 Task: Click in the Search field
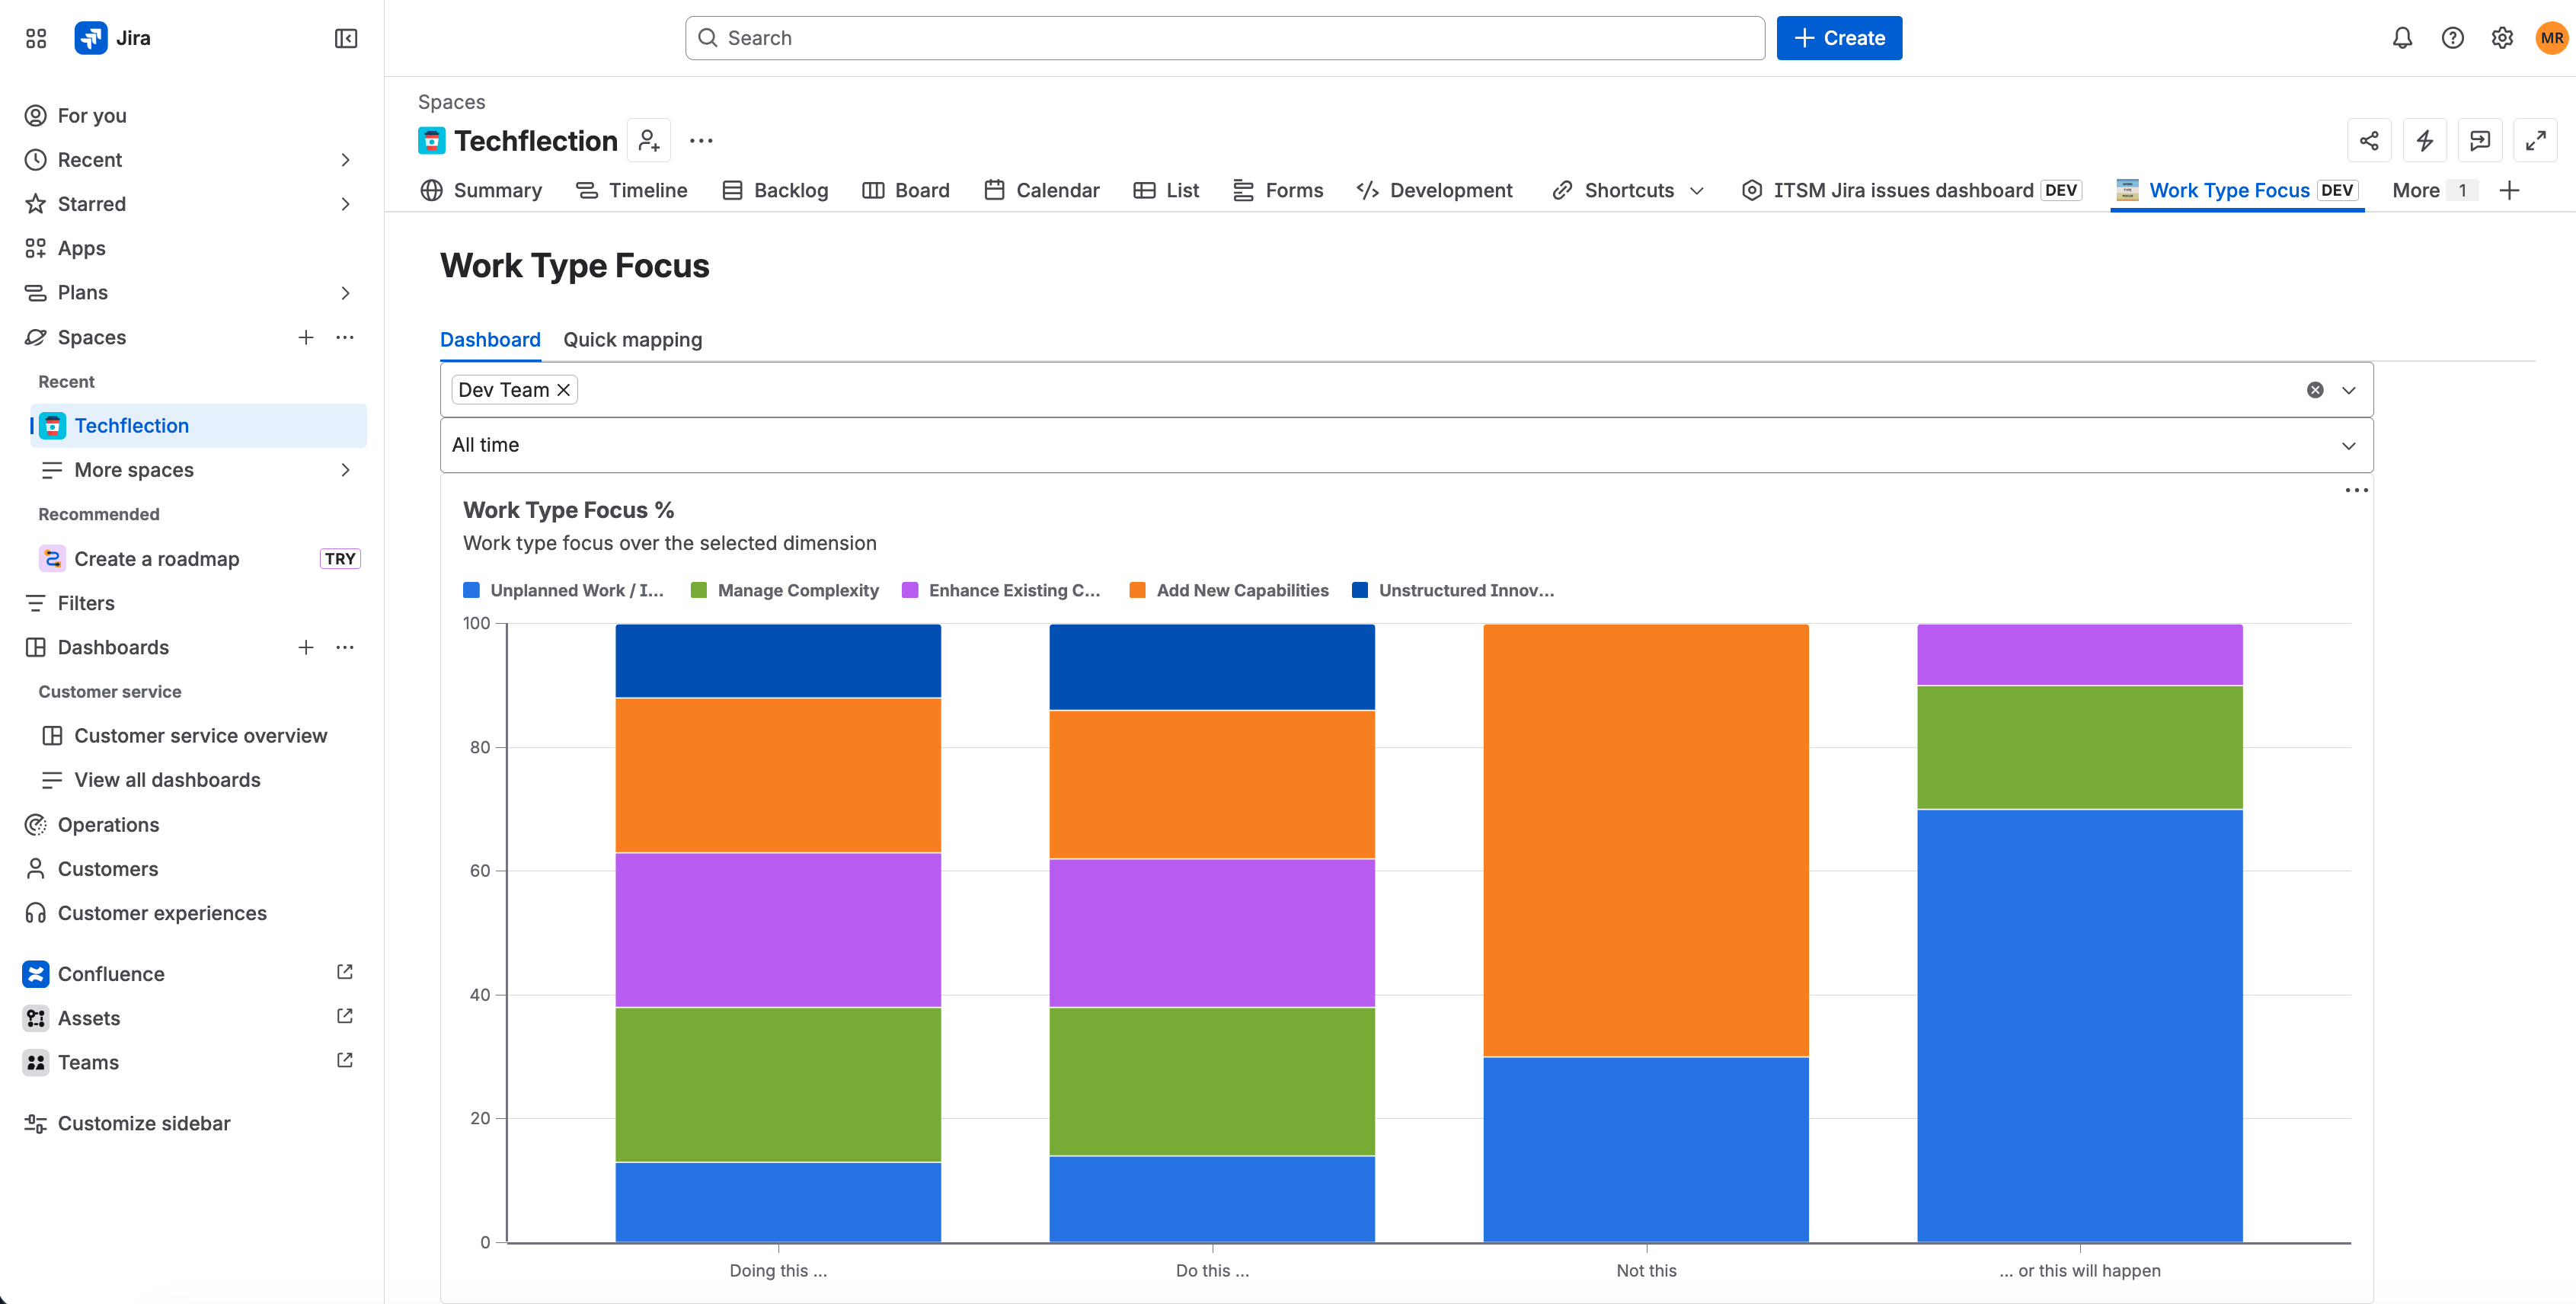tap(1225, 38)
